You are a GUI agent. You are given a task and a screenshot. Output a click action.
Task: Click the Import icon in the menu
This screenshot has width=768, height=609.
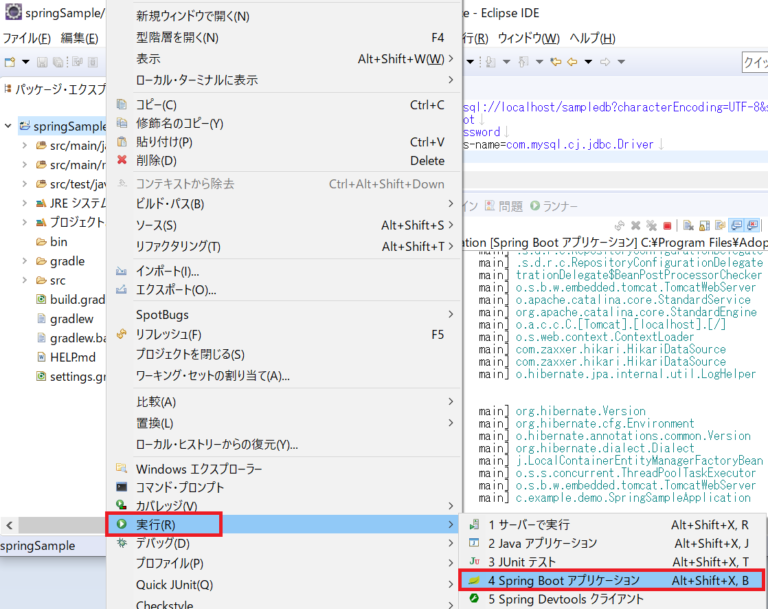tap(121, 271)
